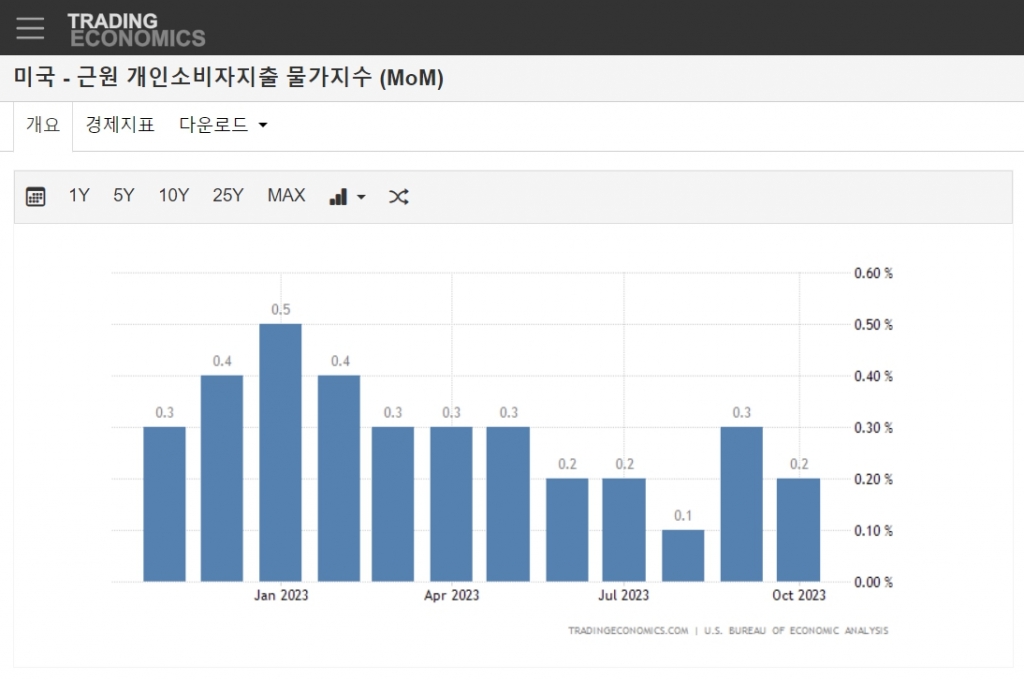Click the shuffle compare icon

(x=398, y=196)
